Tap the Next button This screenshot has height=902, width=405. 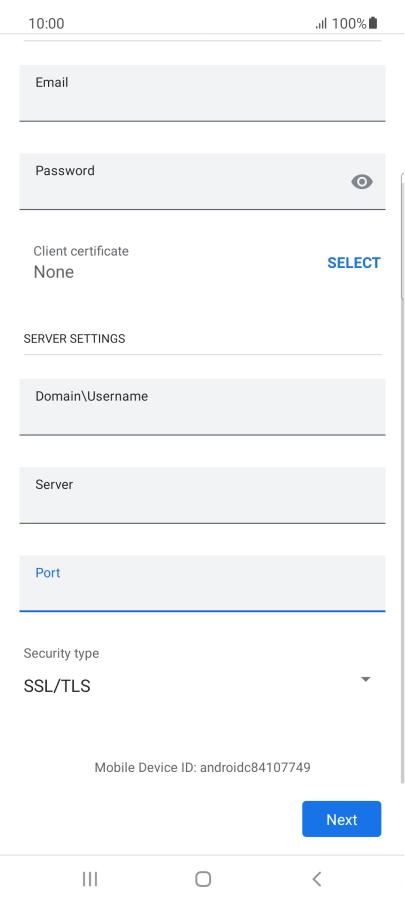coord(342,819)
